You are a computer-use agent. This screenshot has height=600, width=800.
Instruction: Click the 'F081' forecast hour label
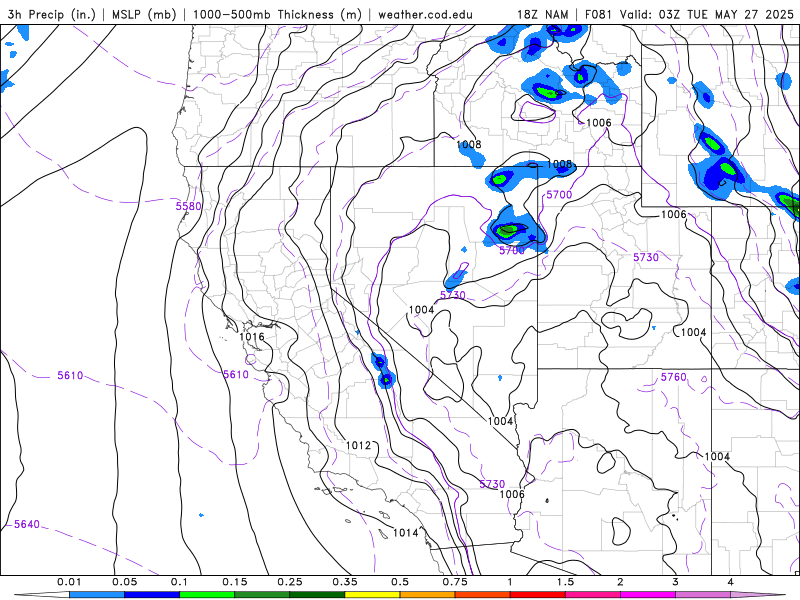[600, 14]
